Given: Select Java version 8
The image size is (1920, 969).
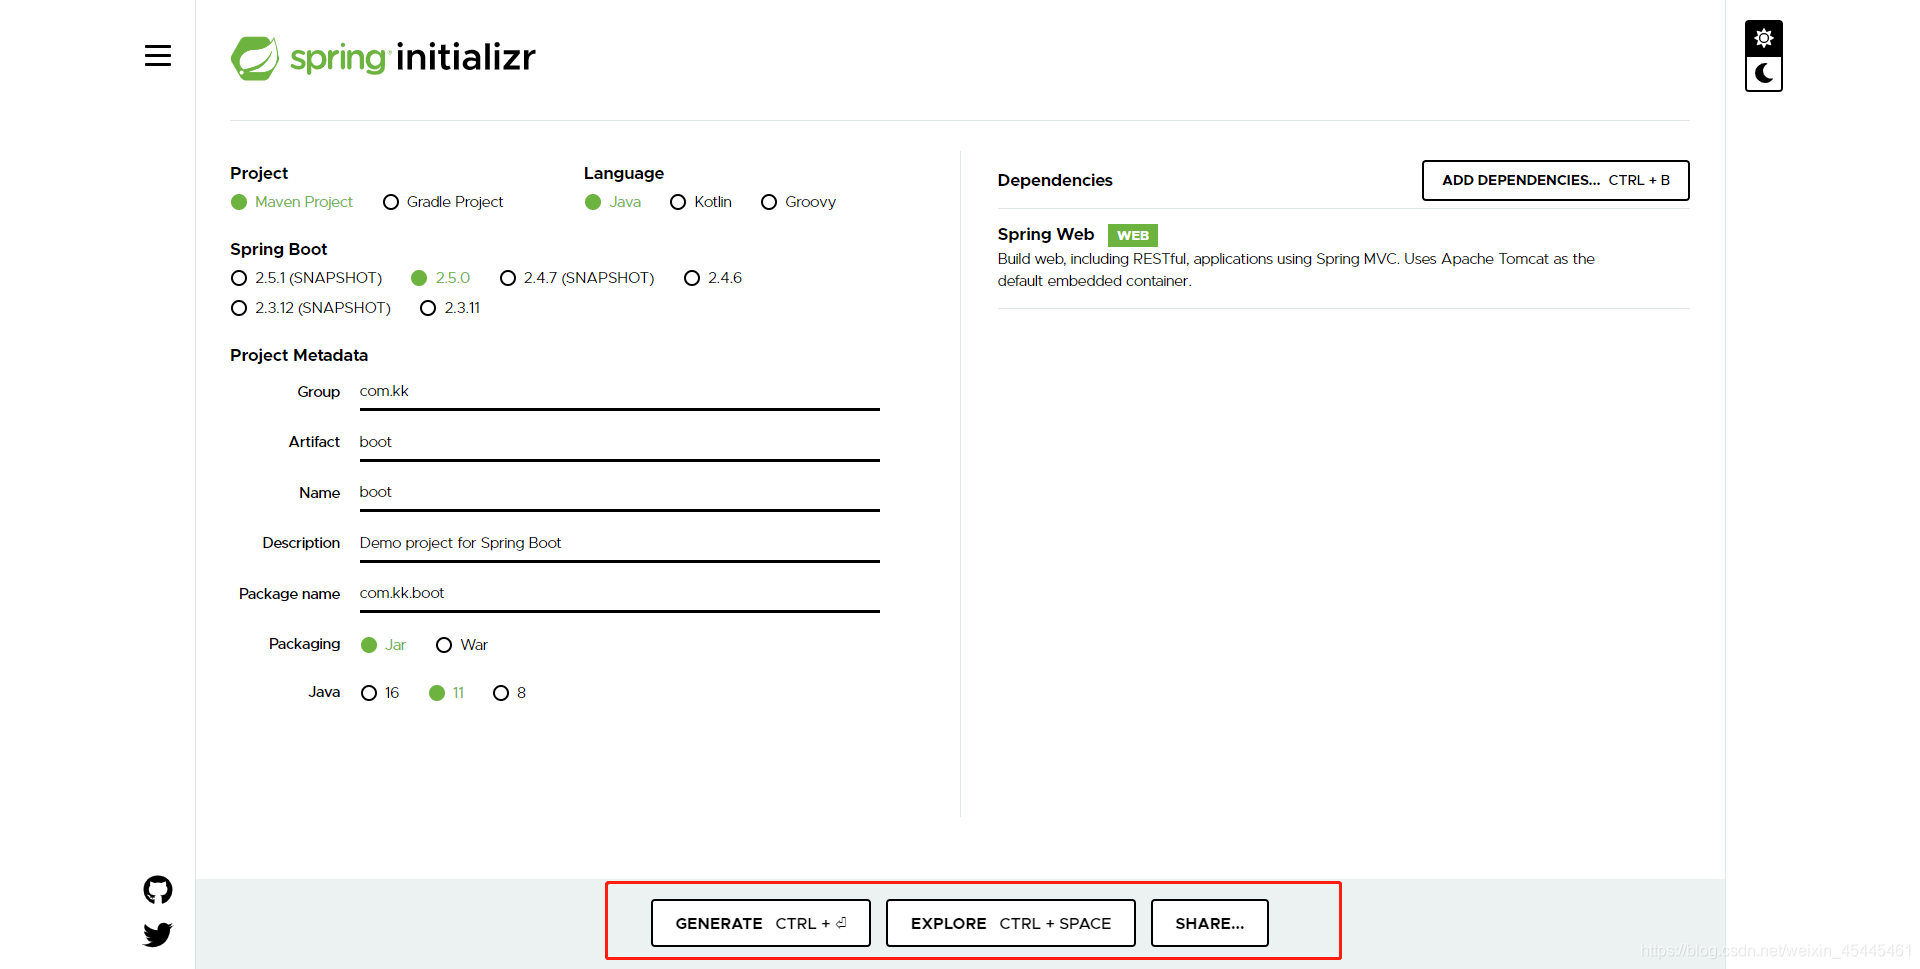Looking at the screenshot, I should (509, 693).
